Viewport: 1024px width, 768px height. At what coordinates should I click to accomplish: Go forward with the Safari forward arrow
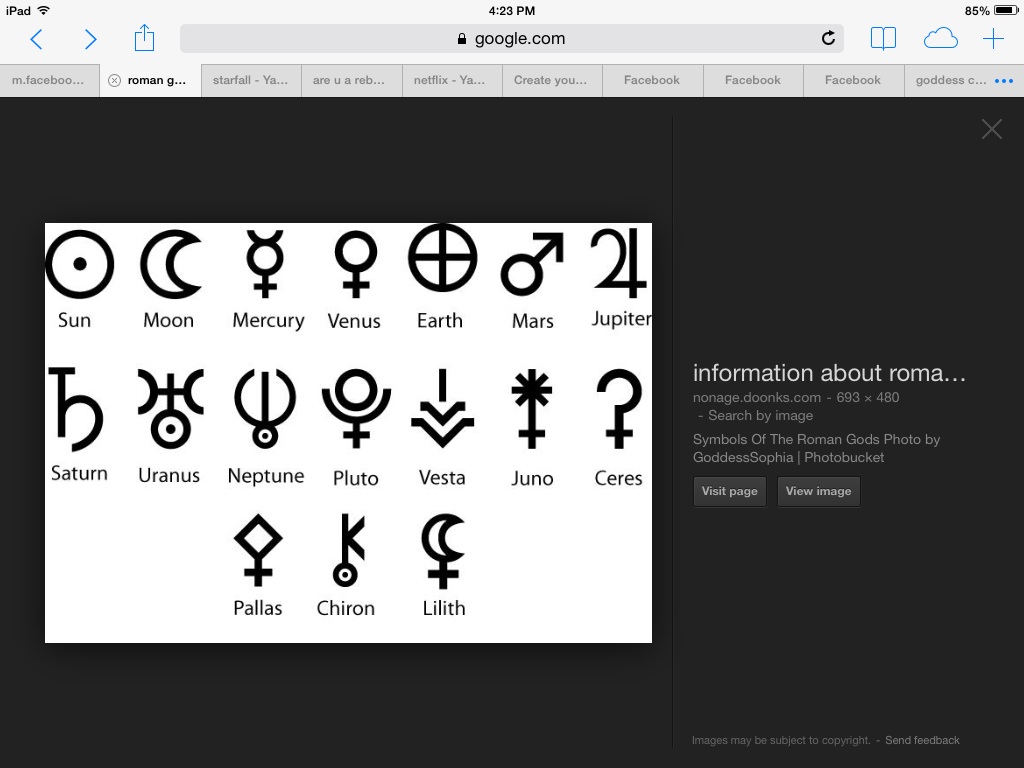pyautogui.click(x=91, y=39)
